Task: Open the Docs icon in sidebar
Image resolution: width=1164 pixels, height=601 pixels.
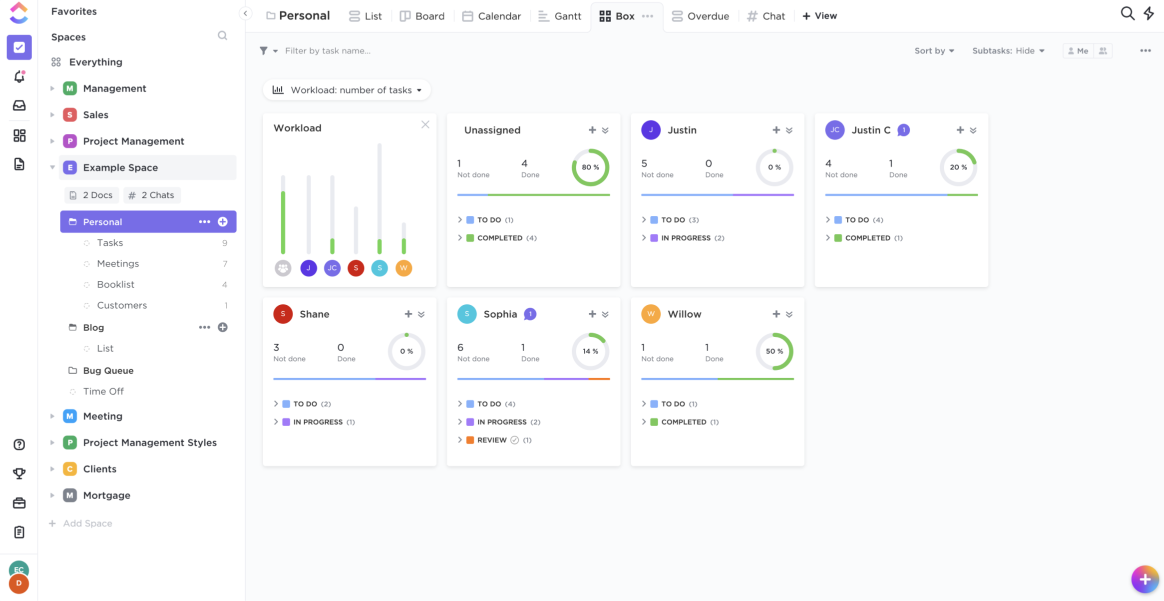Action: [19, 164]
